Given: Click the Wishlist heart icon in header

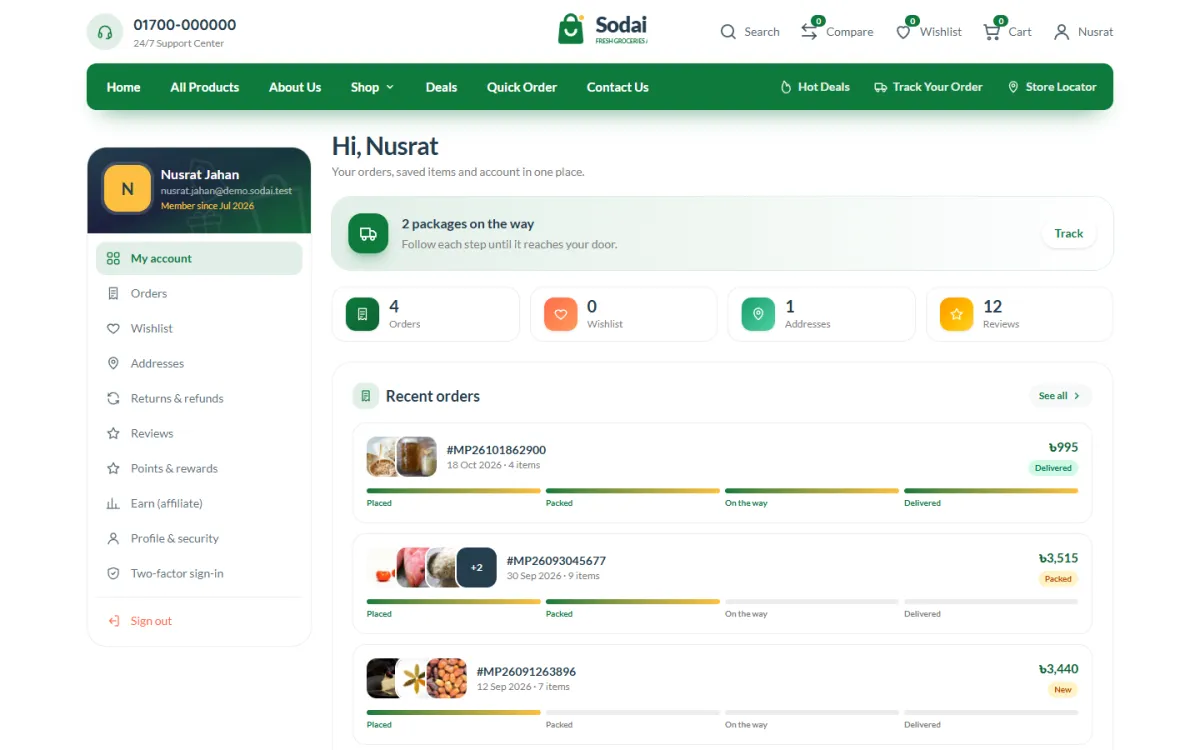Looking at the screenshot, I should click(903, 32).
